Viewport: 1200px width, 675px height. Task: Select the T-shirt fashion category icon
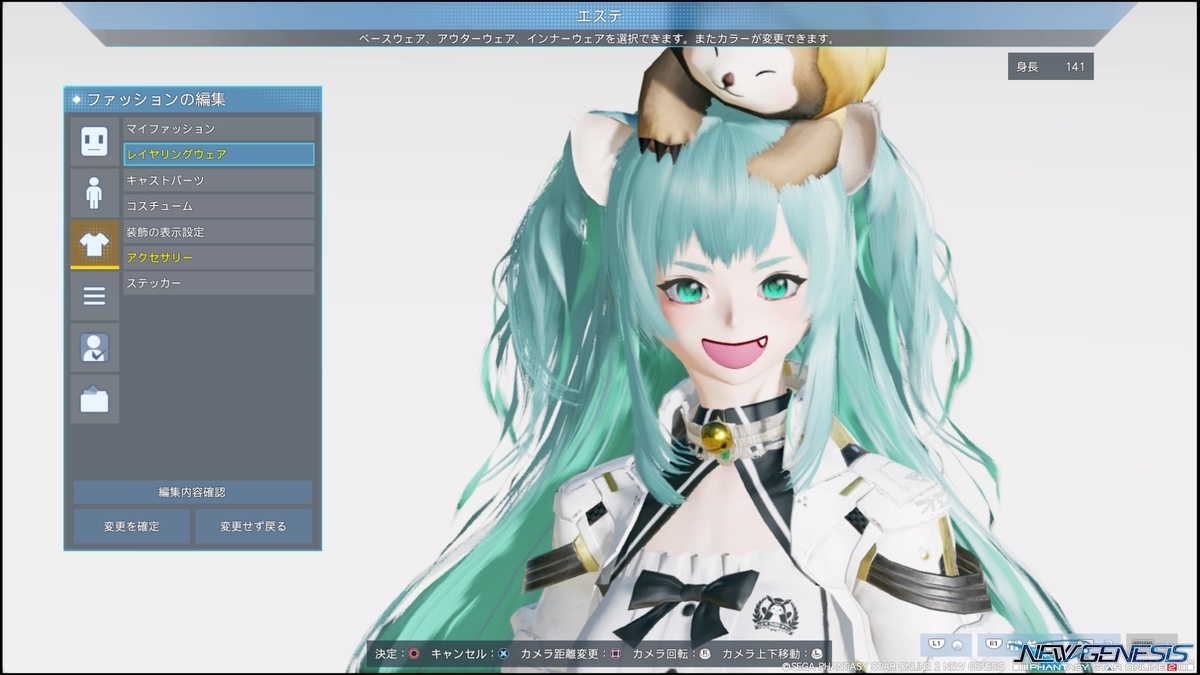[x=94, y=244]
